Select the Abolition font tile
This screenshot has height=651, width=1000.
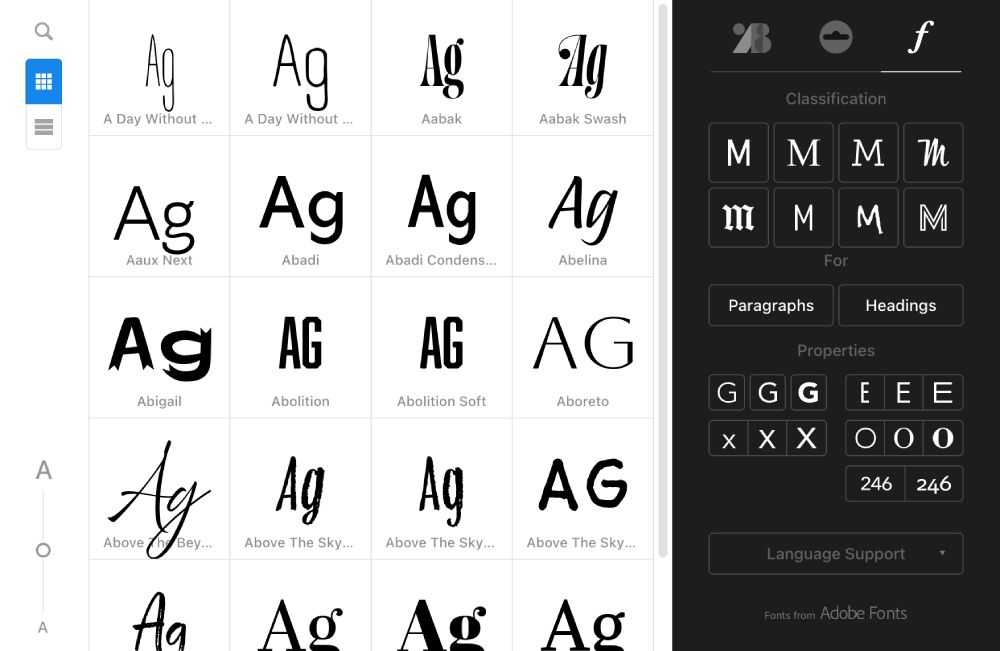[300, 348]
